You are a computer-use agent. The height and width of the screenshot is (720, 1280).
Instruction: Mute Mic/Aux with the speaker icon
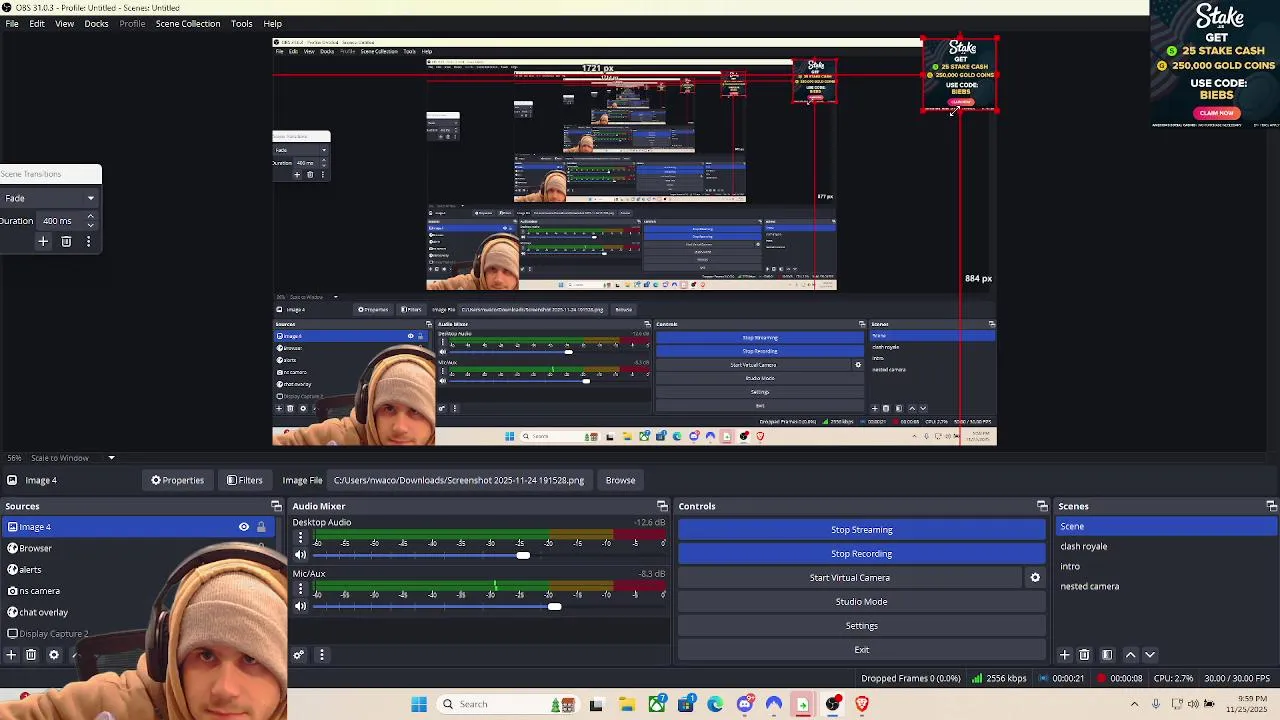coord(300,606)
